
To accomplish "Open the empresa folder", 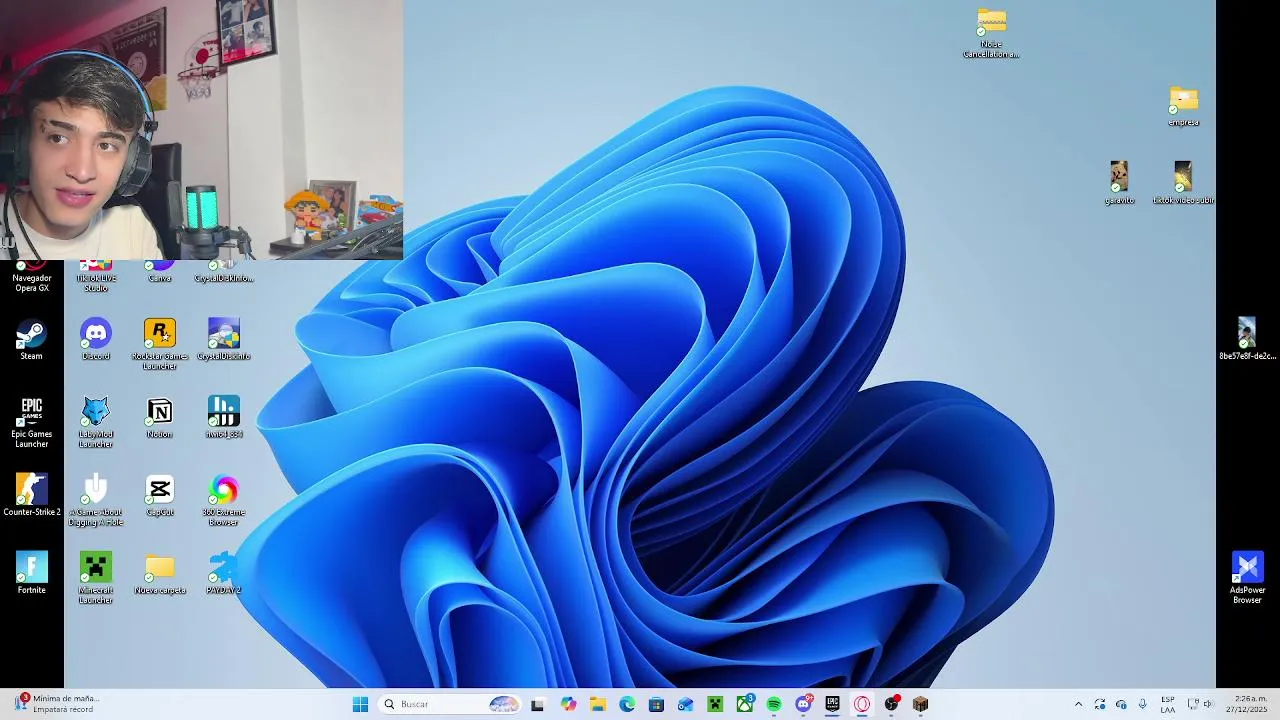I will coord(1183,106).
